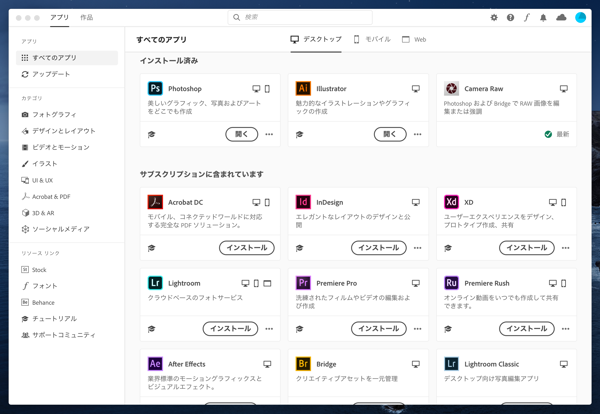Click the Photoshop Ps app icon
600x414 pixels.
click(155, 88)
